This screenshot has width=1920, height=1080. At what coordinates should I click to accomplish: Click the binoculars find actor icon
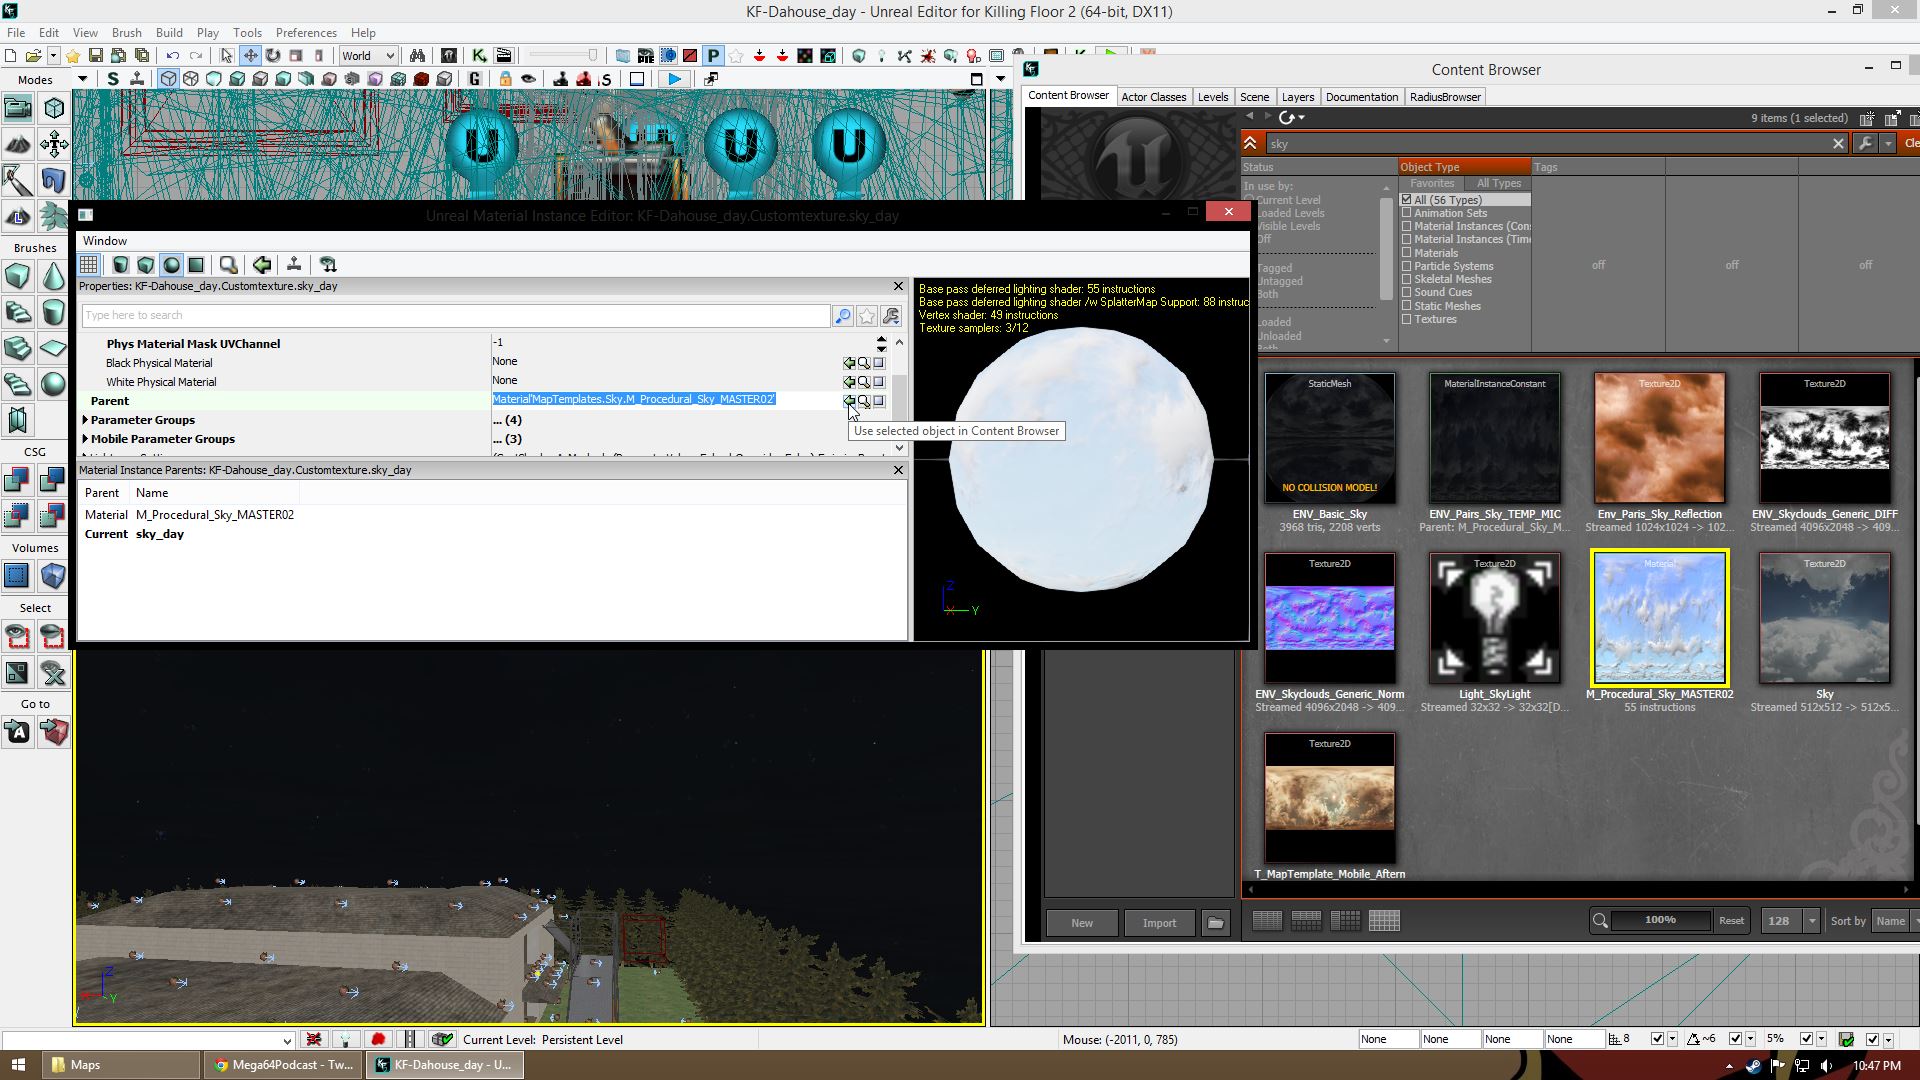pos(417,56)
